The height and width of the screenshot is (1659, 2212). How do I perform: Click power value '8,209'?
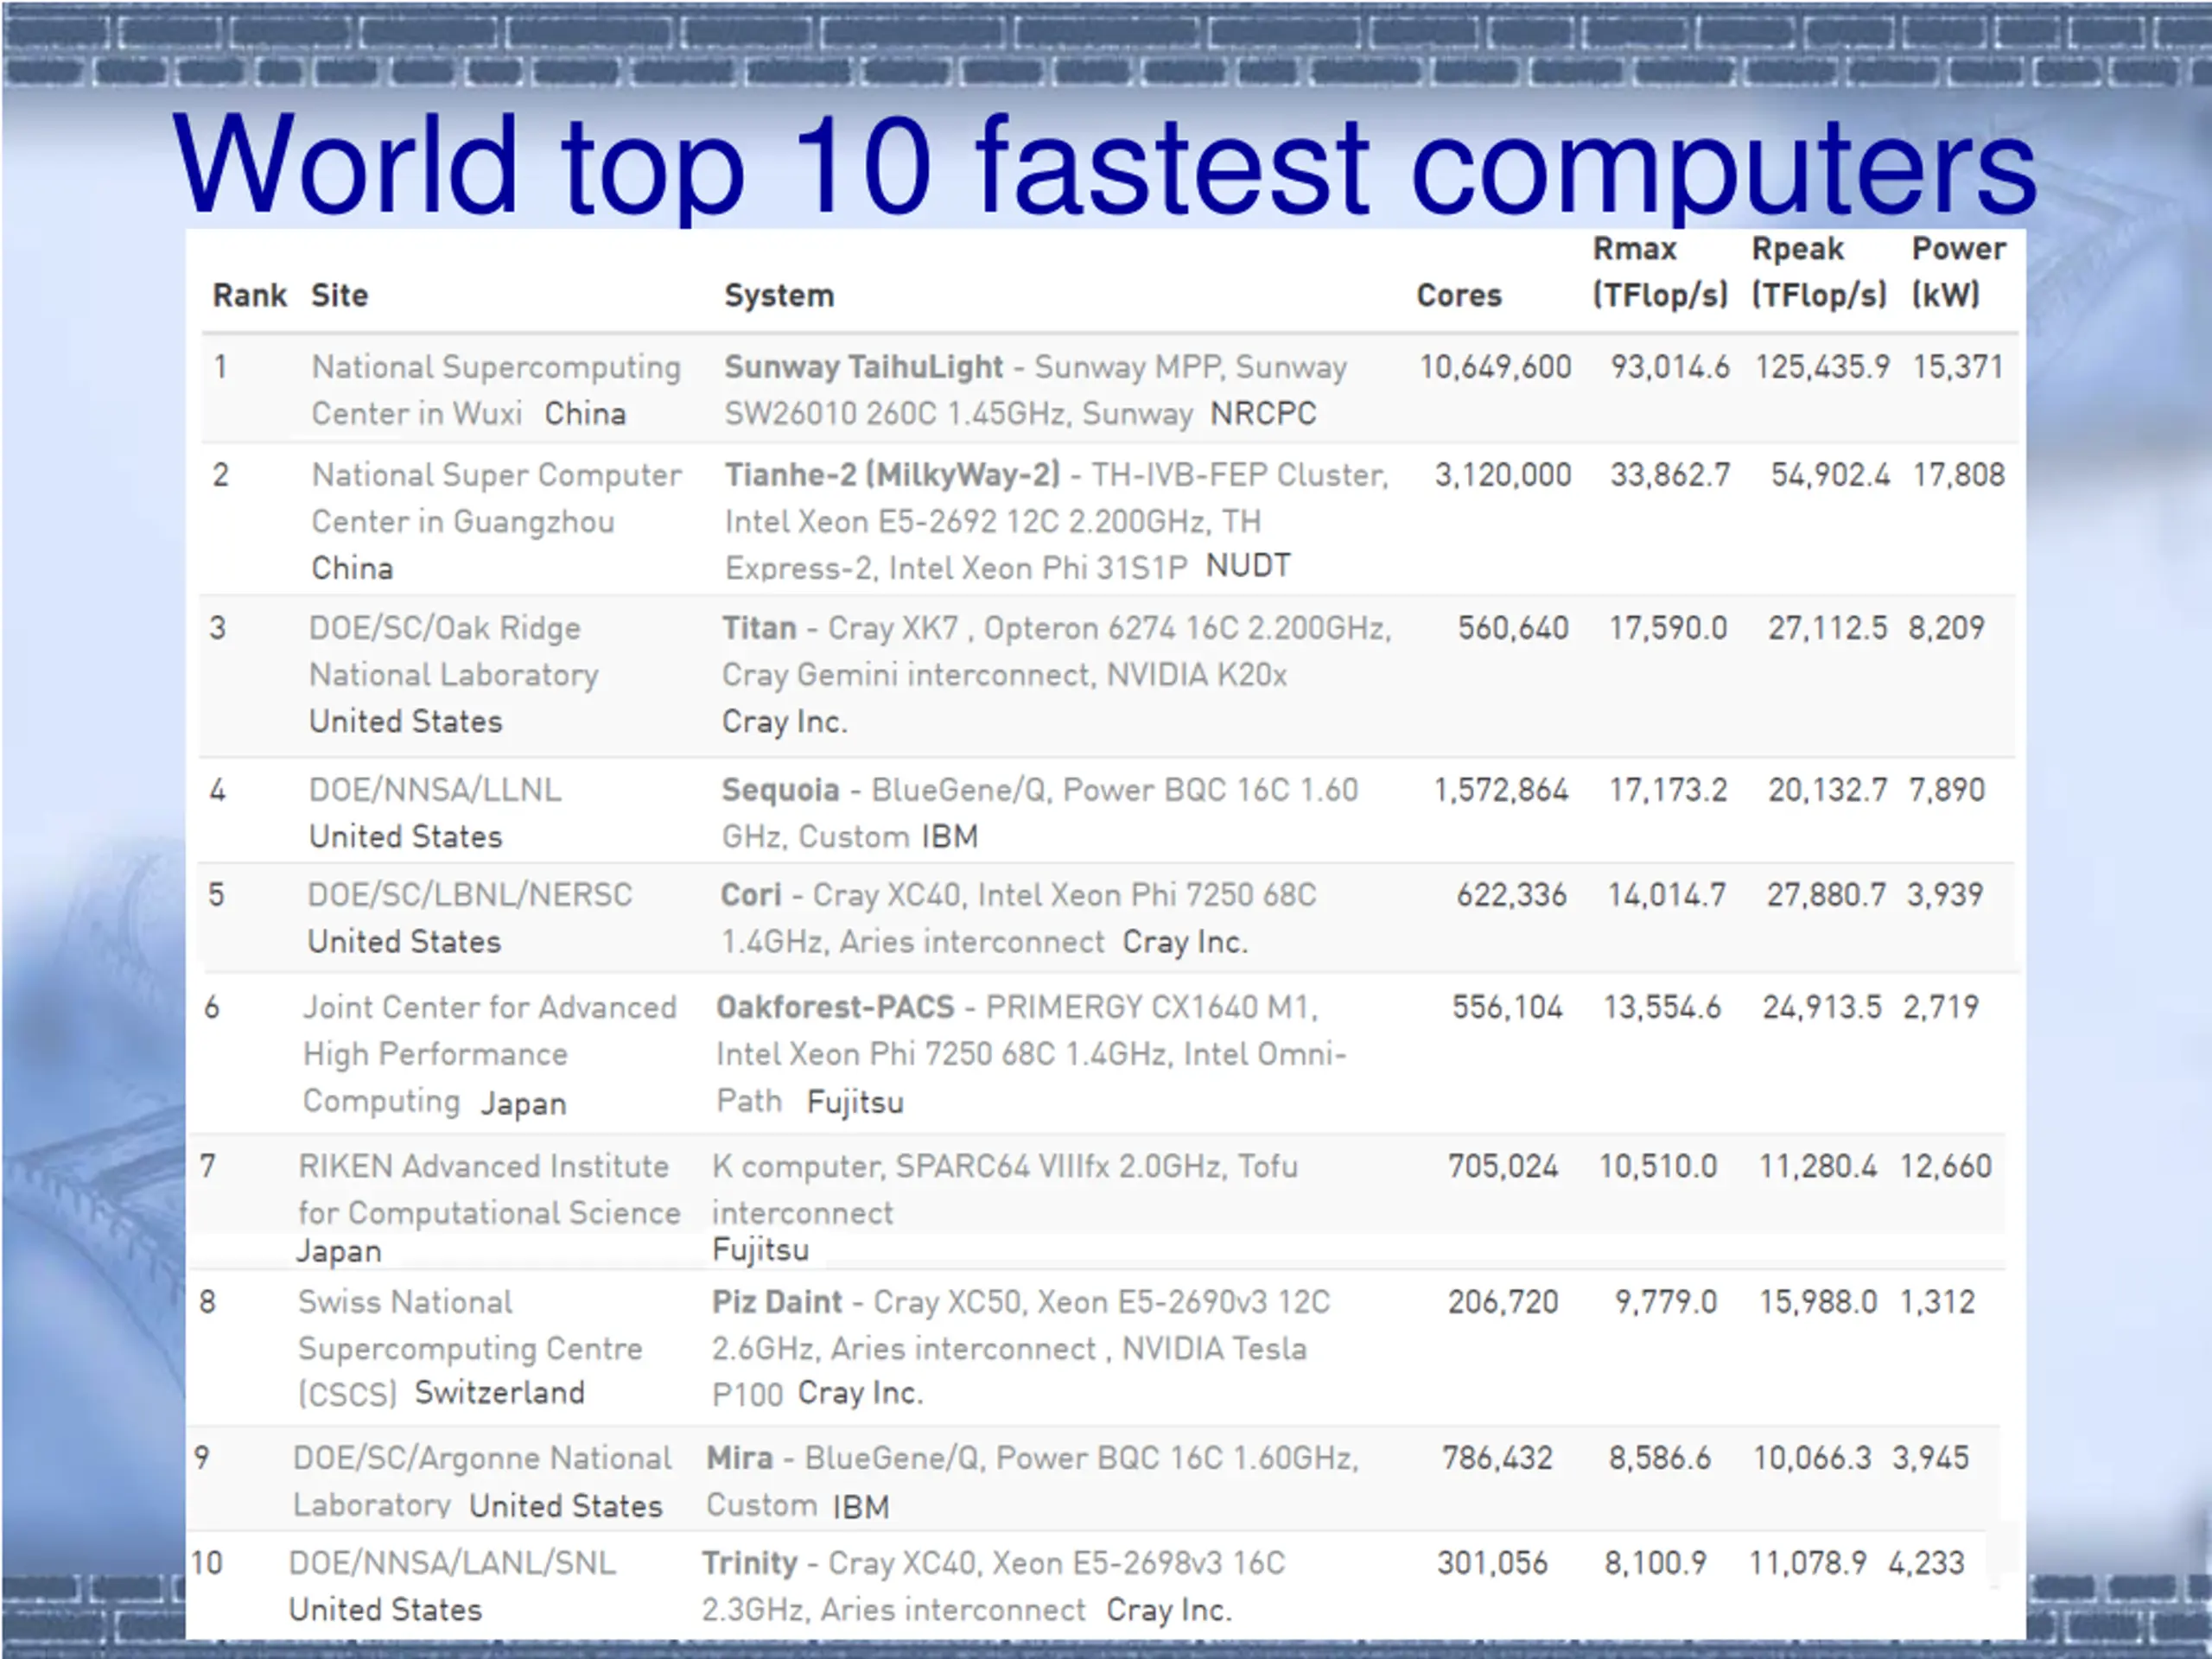tap(1947, 628)
